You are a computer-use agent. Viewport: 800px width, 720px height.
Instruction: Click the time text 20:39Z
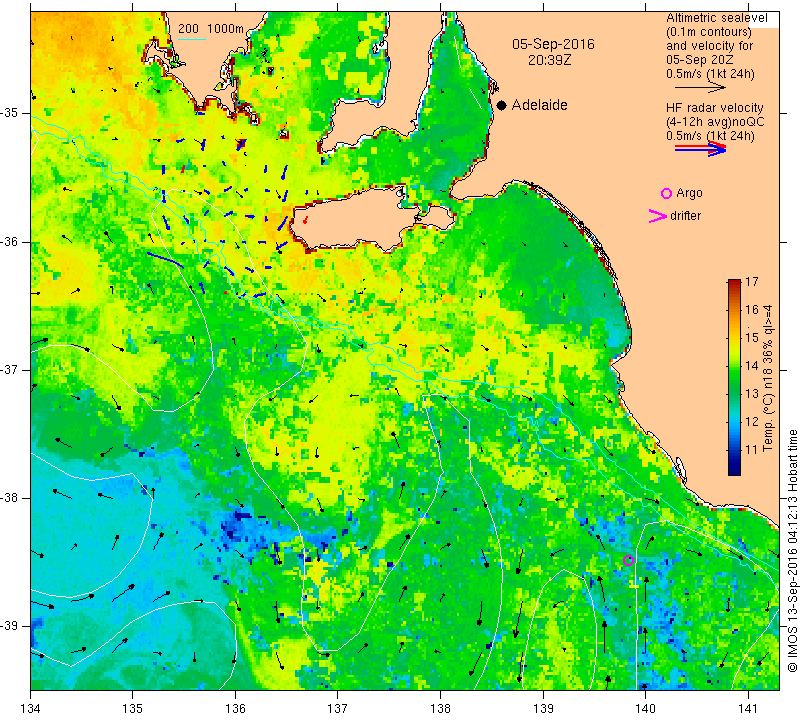[x=549, y=60]
